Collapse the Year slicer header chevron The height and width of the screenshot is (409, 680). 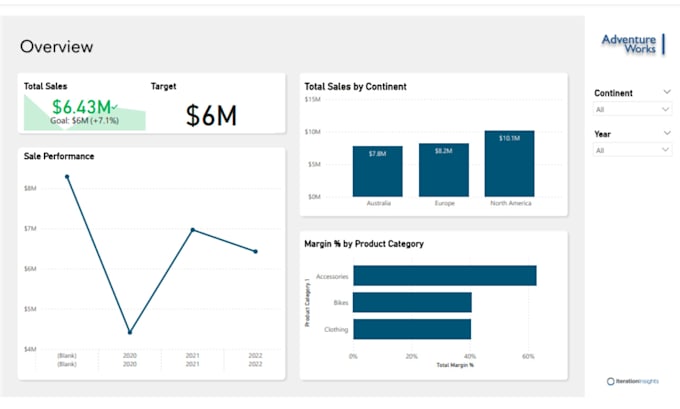pyautogui.click(x=667, y=133)
